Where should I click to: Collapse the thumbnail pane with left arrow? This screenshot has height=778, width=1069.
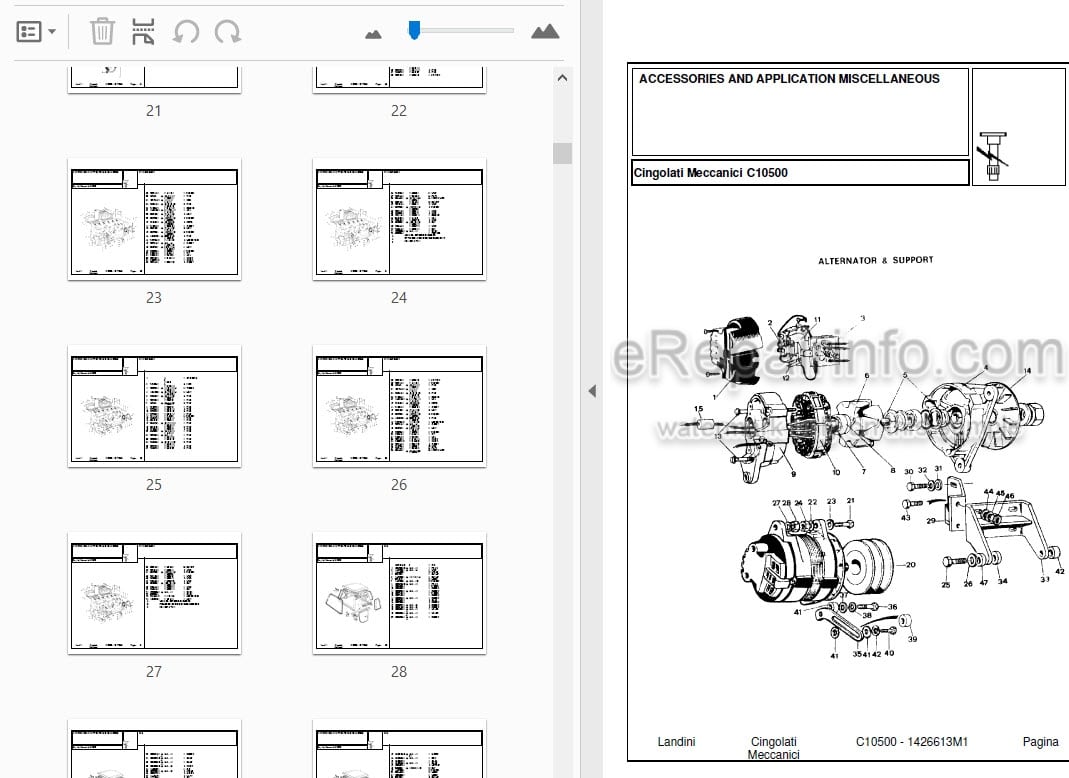click(x=592, y=391)
